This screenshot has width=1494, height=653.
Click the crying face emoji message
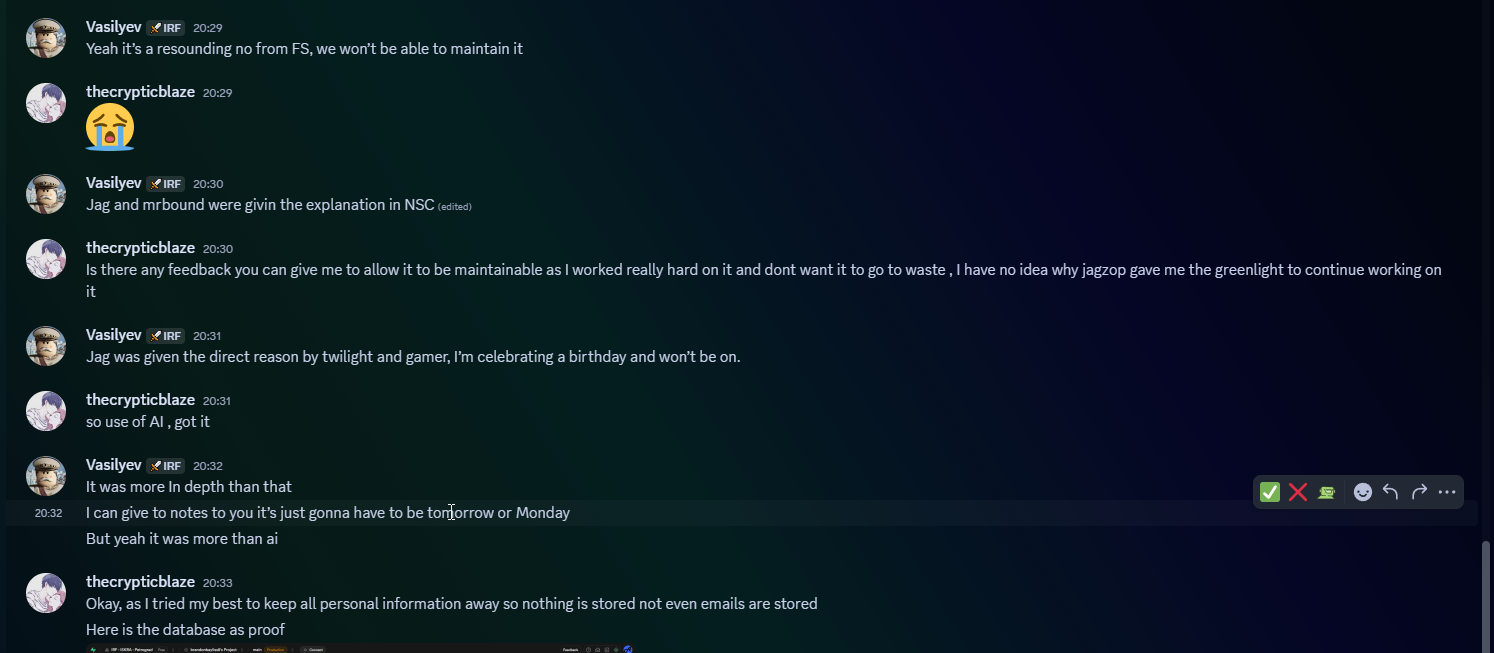(110, 127)
